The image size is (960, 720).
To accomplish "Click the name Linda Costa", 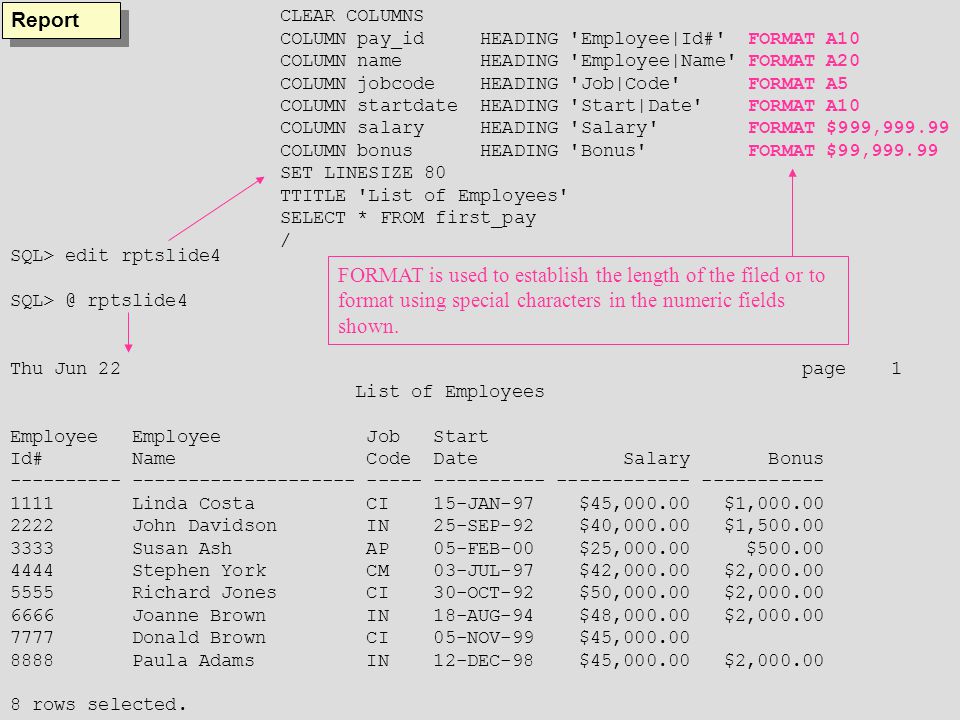I will pos(193,503).
